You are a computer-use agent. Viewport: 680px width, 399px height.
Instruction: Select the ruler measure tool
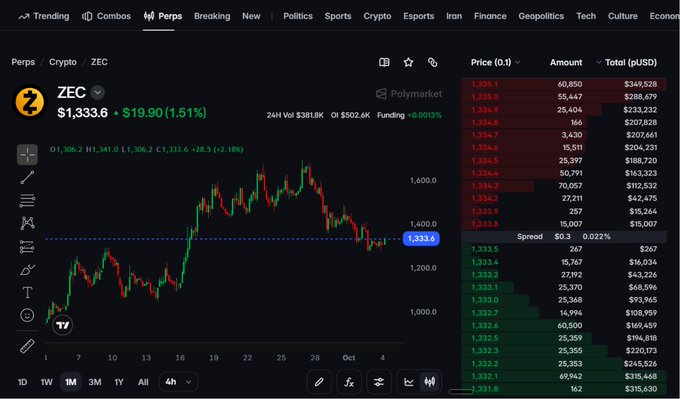tap(27, 346)
